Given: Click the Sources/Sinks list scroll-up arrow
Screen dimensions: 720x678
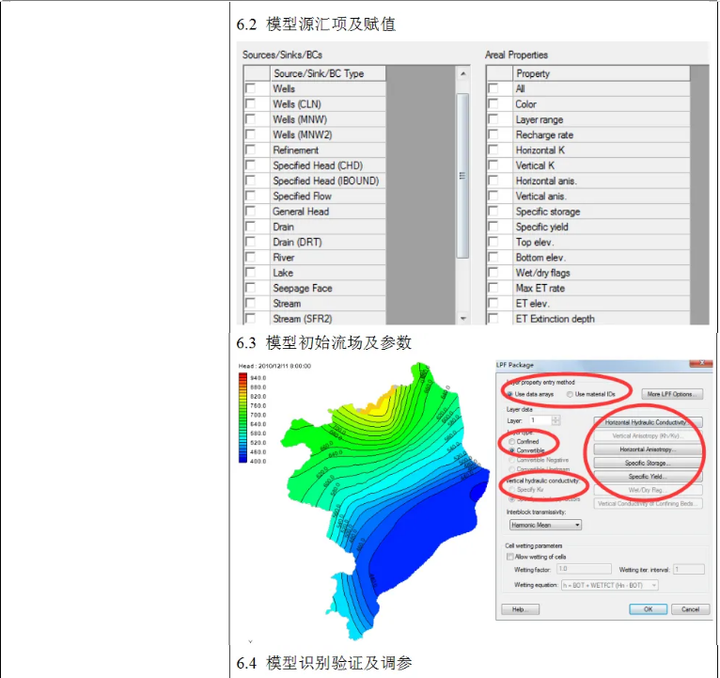Looking at the screenshot, I should (x=463, y=73).
